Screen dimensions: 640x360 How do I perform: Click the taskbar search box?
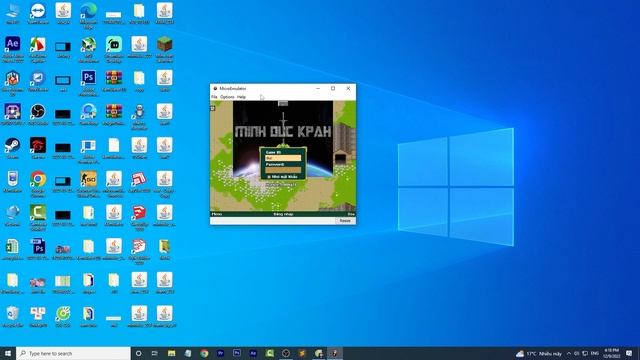coord(73,353)
